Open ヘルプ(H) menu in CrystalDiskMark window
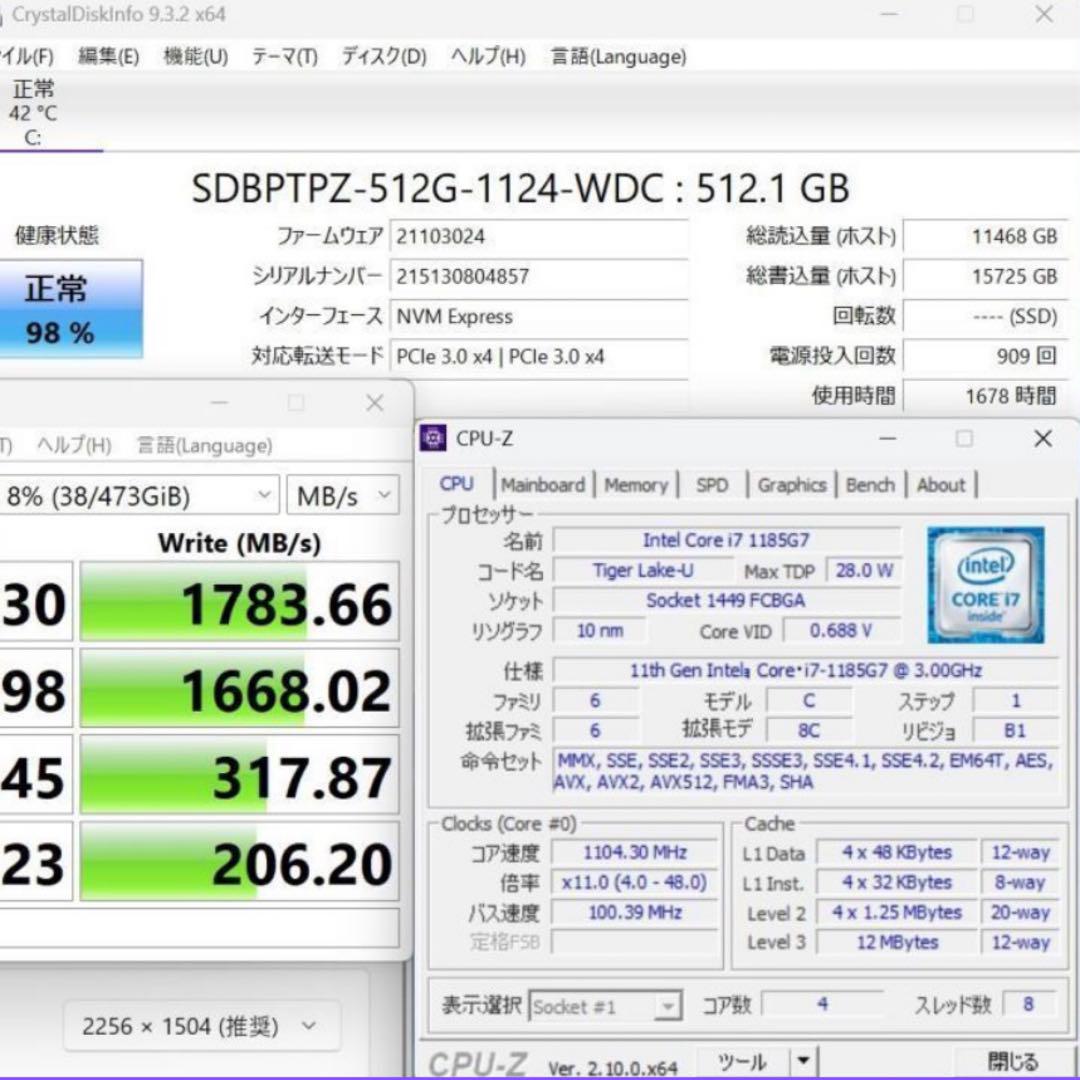 (x=74, y=446)
